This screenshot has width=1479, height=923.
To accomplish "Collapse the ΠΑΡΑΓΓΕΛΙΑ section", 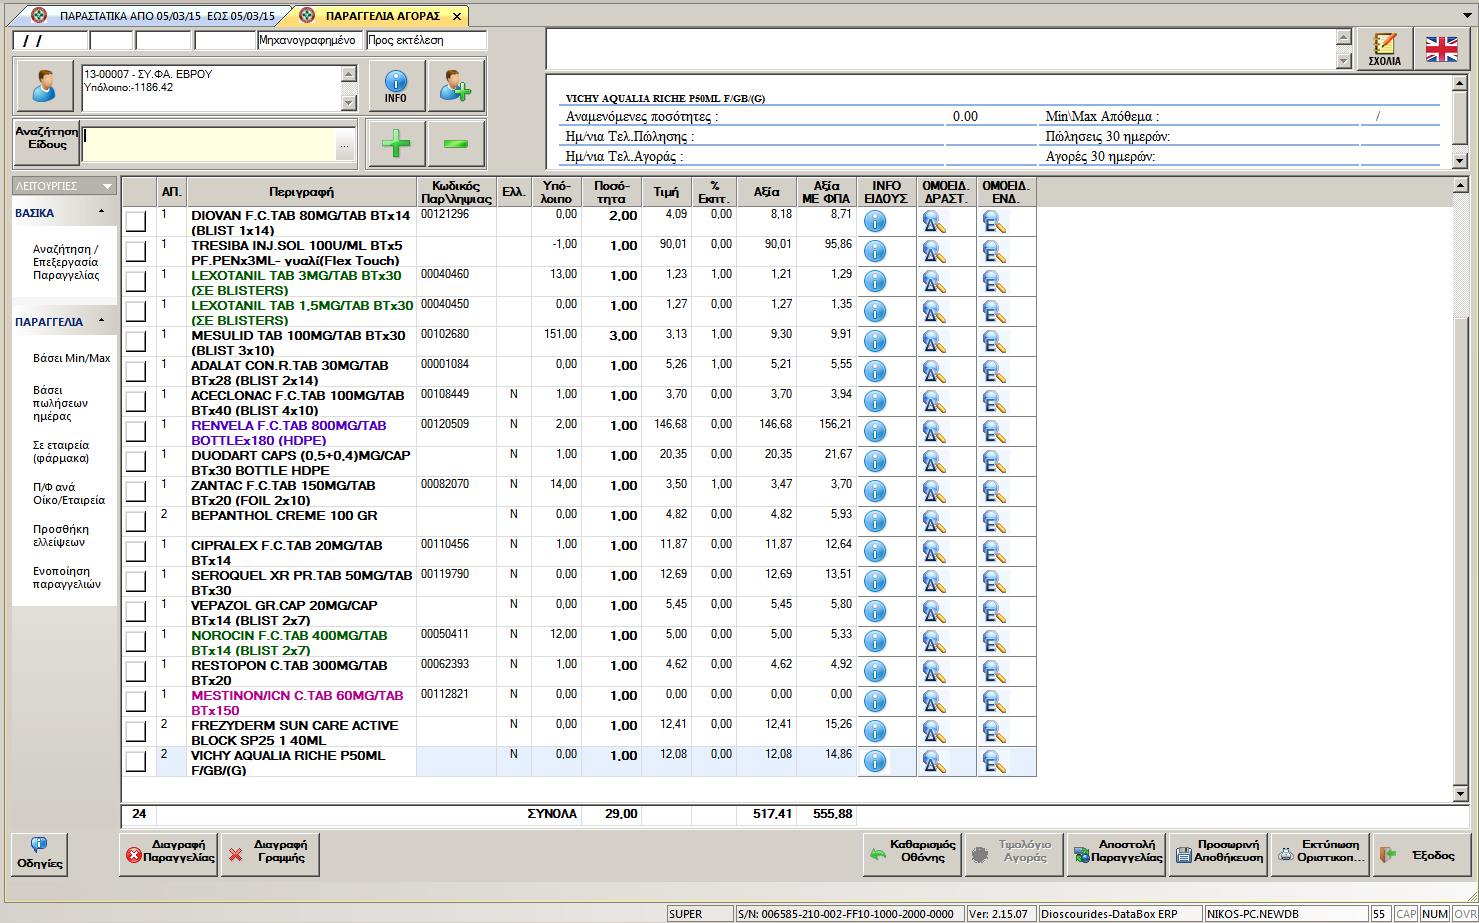I will 101,321.
